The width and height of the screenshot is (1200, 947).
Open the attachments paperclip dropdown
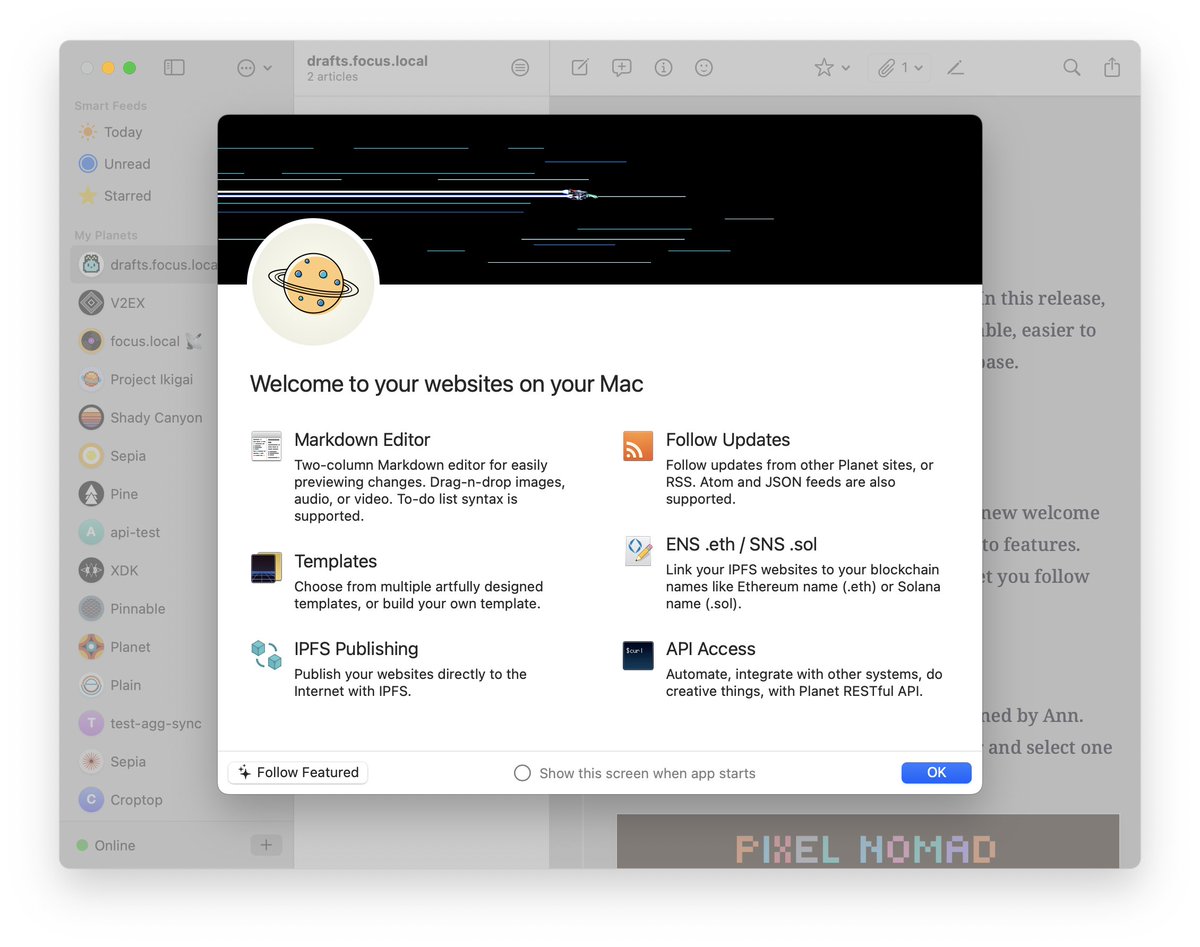point(899,68)
